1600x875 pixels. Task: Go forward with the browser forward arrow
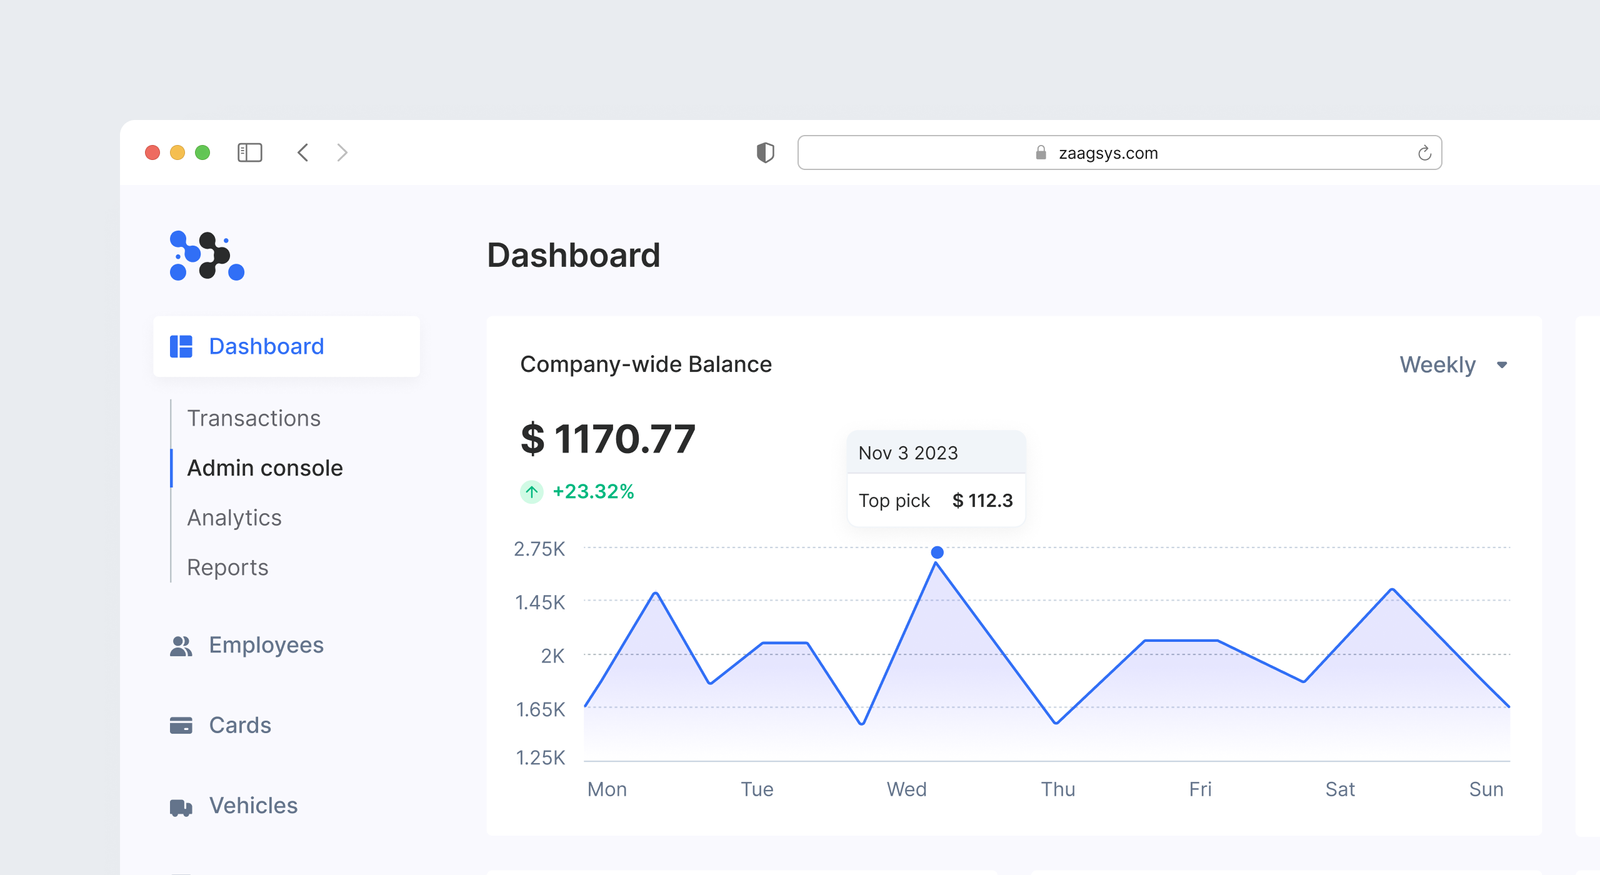click(x=342, y=152)
